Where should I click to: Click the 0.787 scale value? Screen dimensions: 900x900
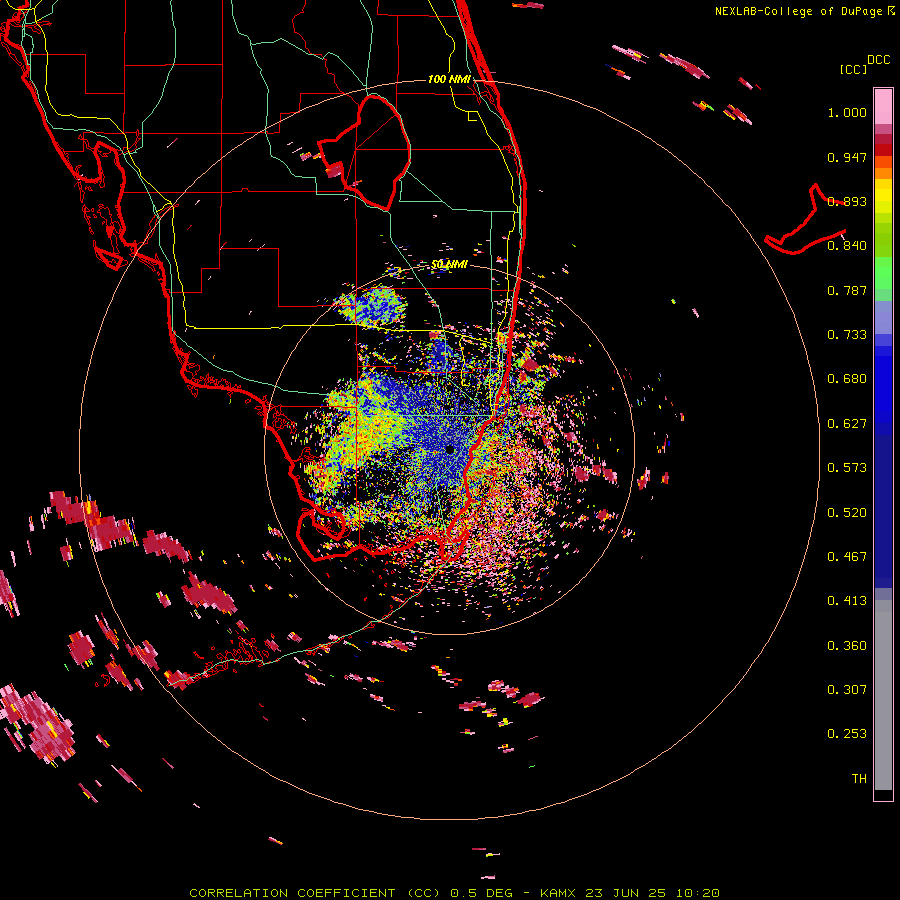pos(847,290)
